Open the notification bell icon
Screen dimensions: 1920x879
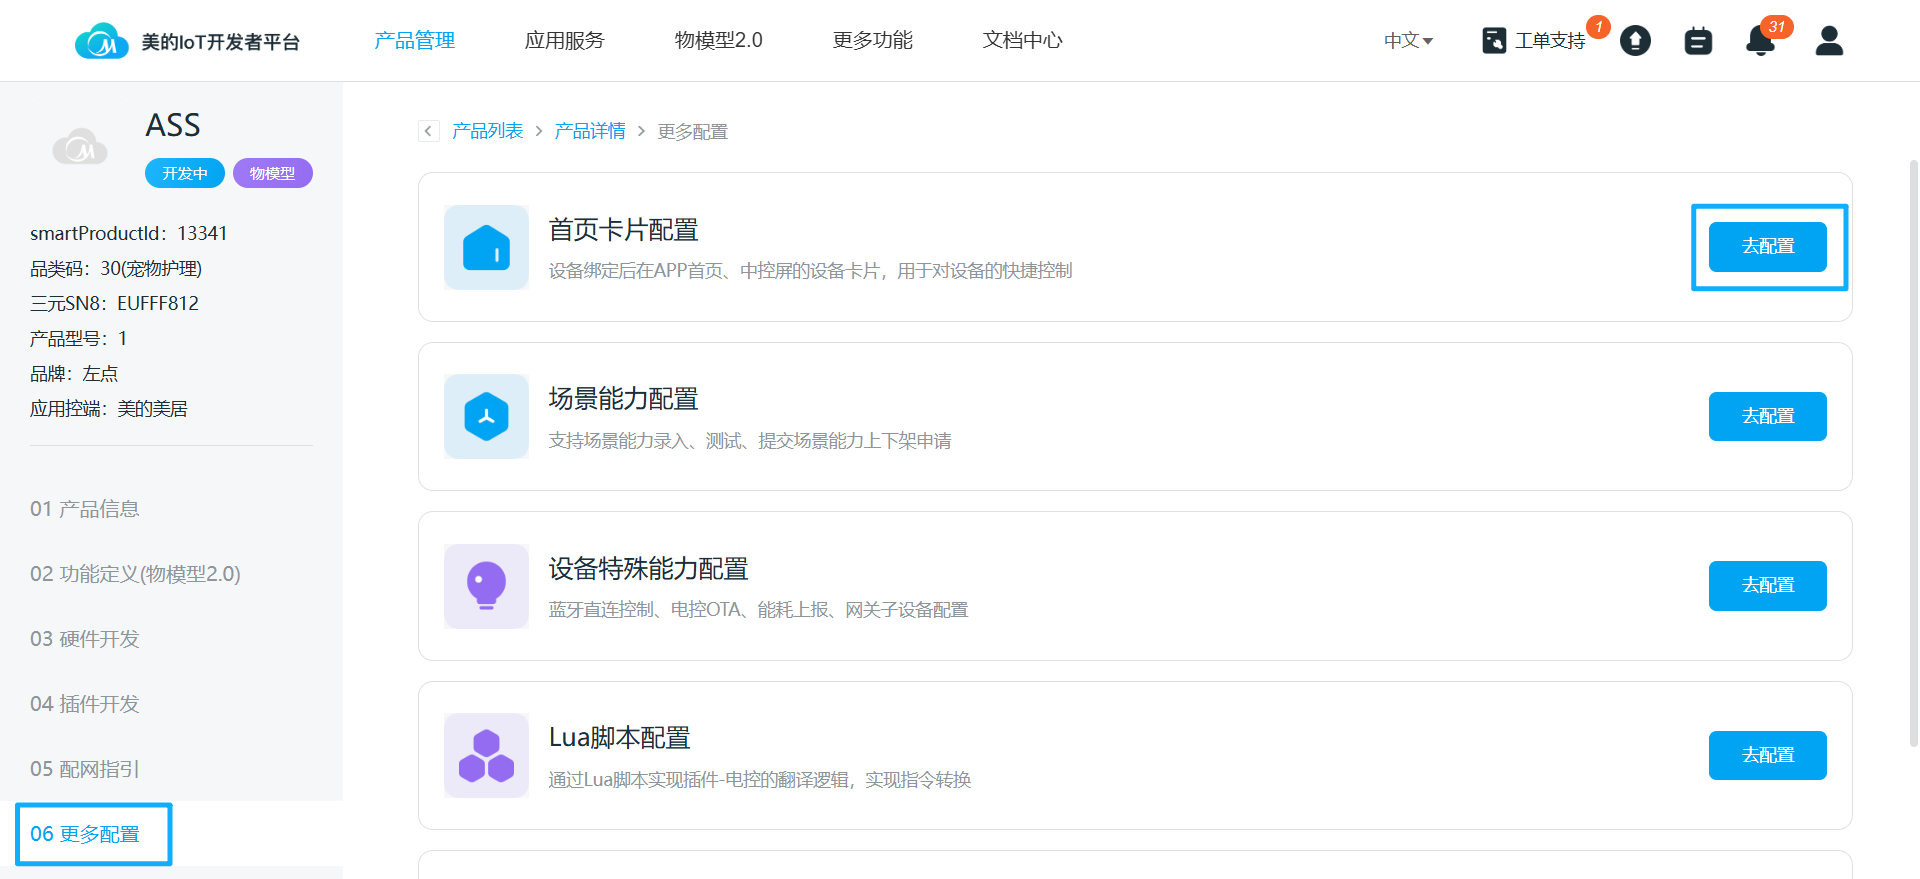pyautogui.click(x=1759, y=41)
